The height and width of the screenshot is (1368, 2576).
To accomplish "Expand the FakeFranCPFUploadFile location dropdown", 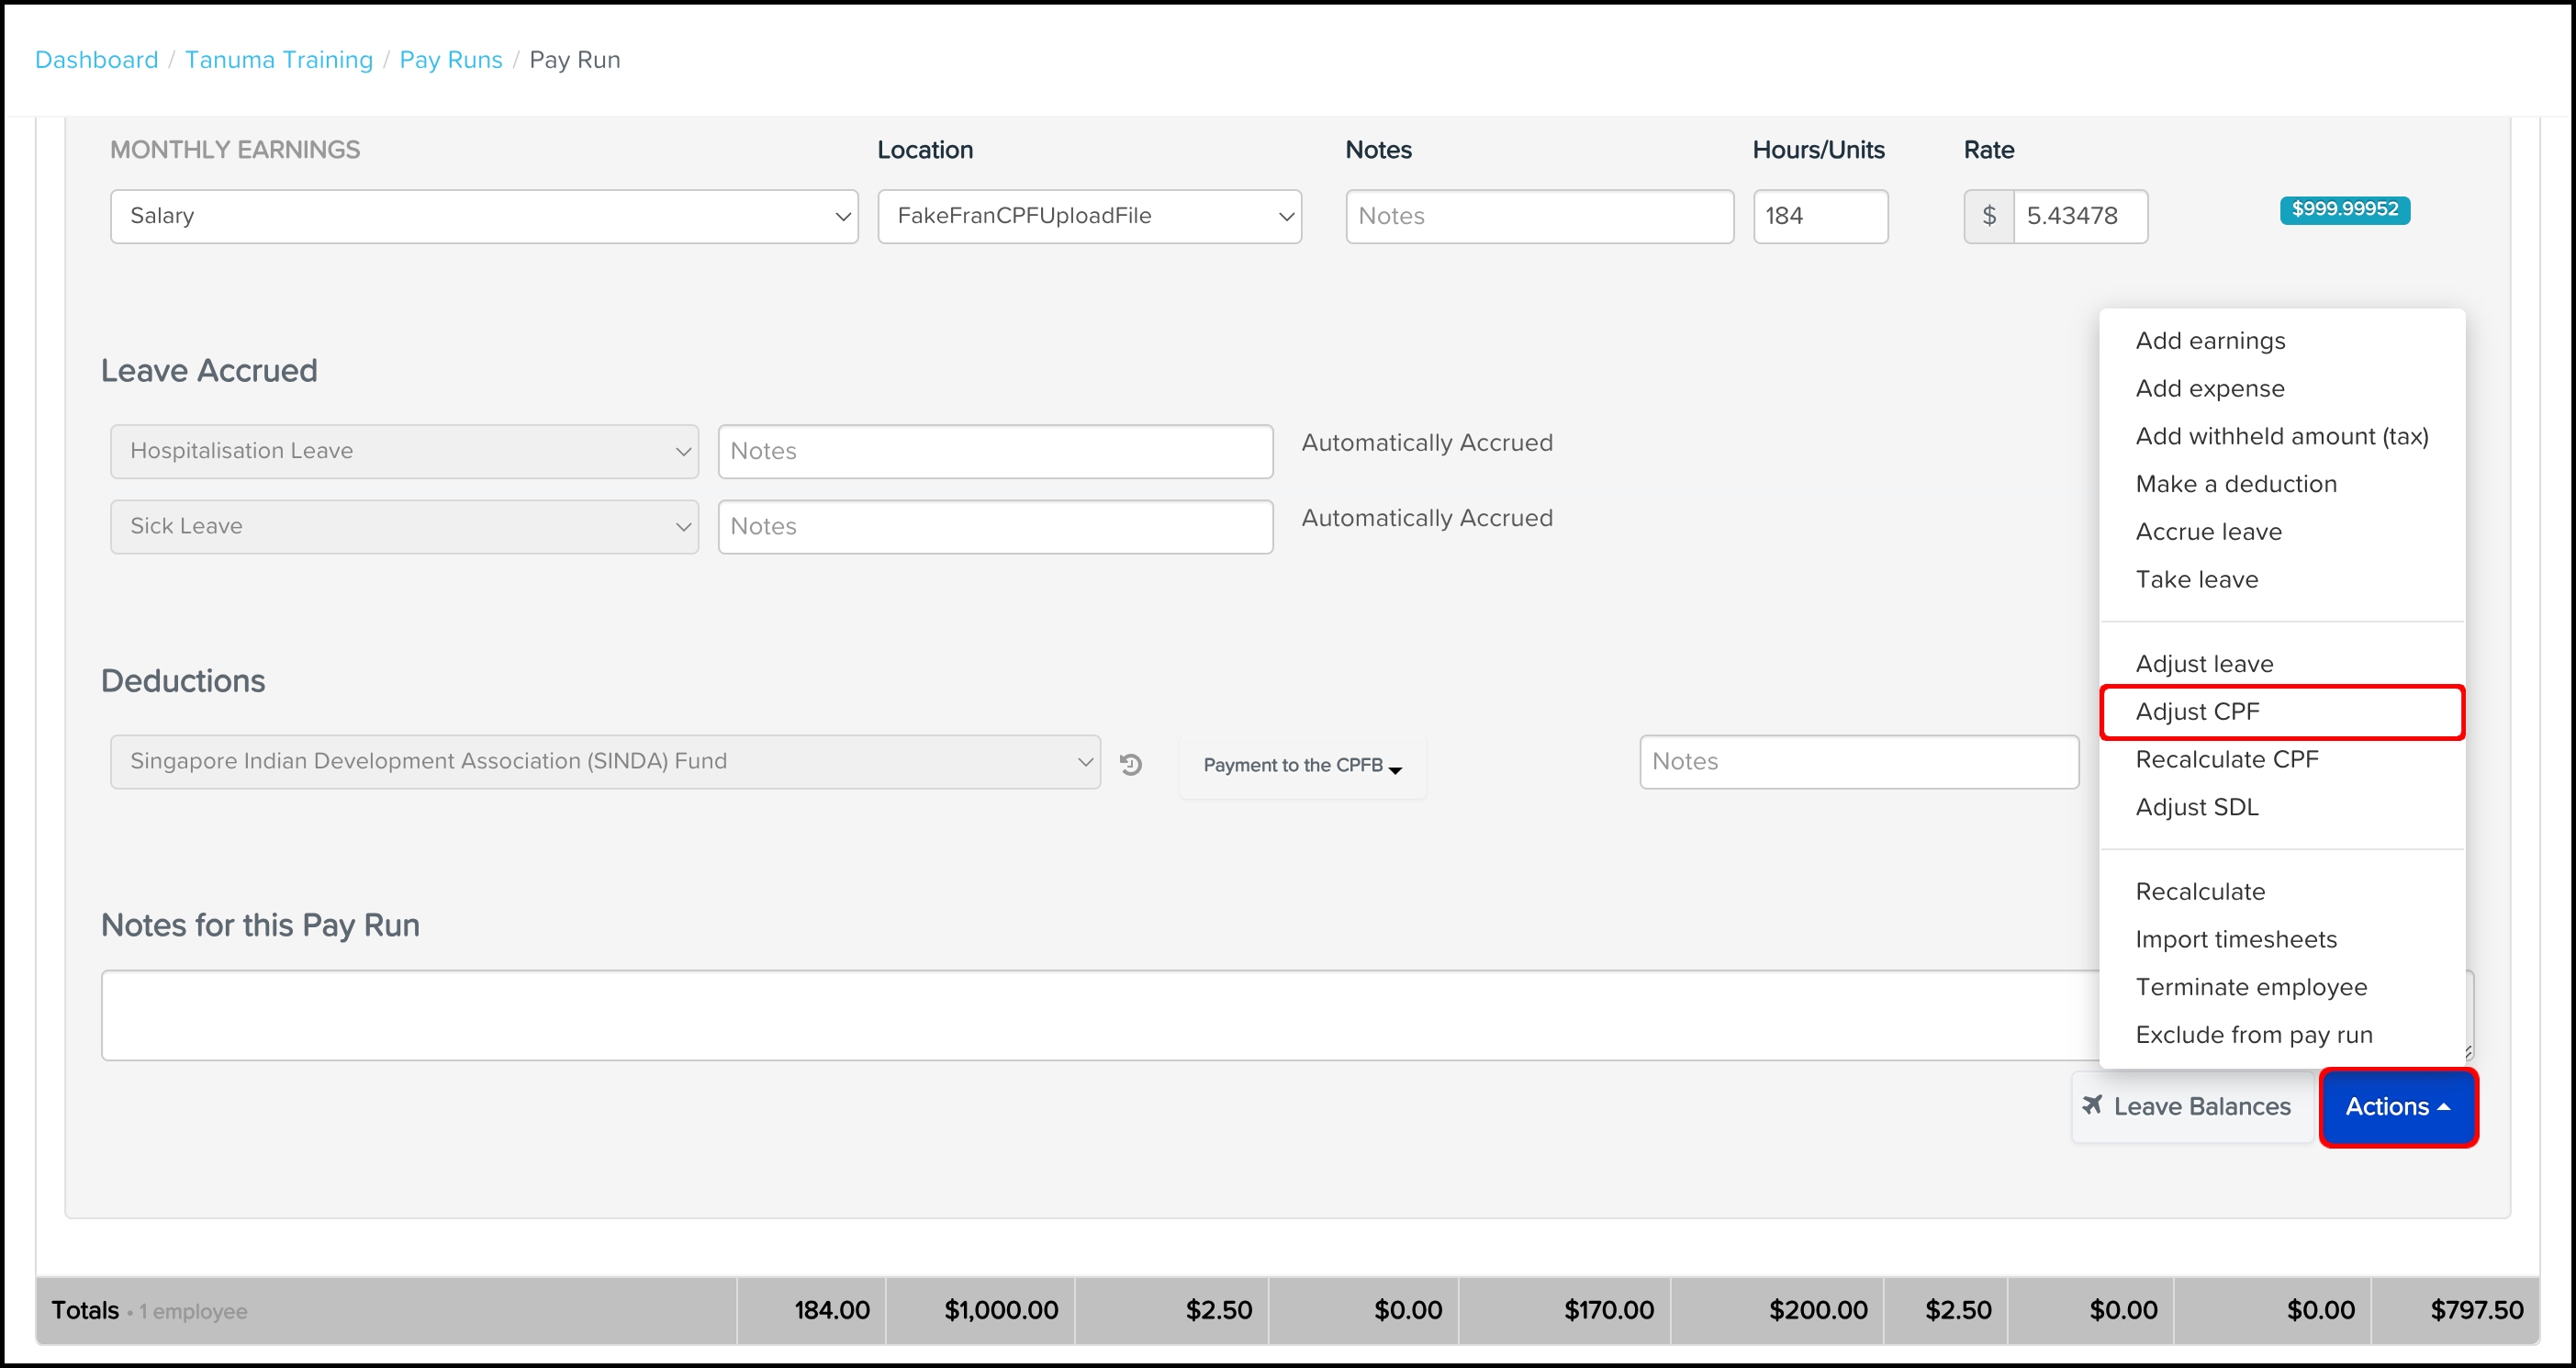I will coord(1089,216).
